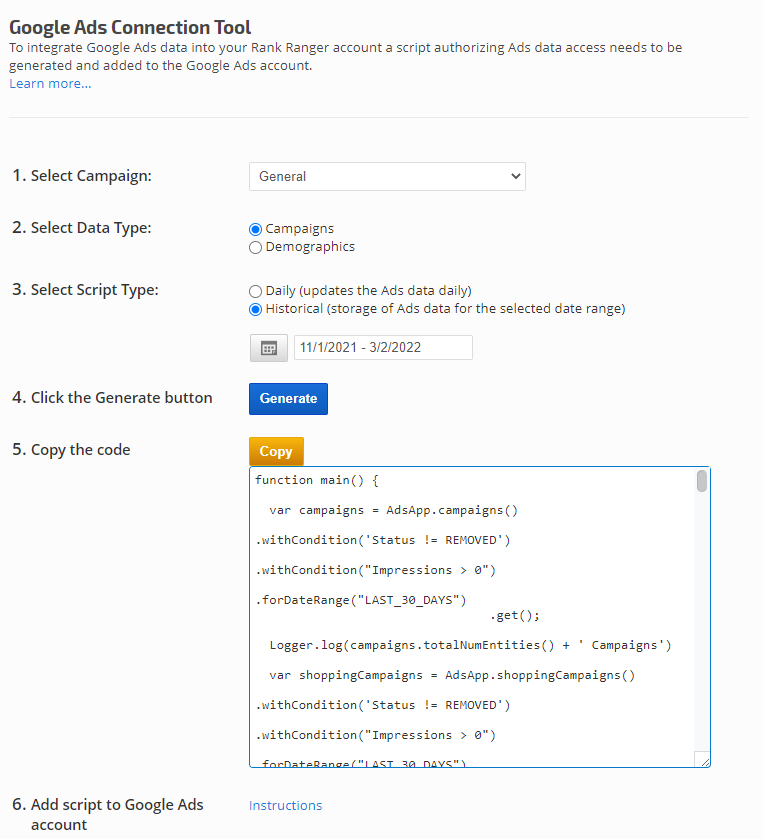This screenshot has width=764, height=839.
Task: Open the Instructions link
Action: (285, 805)
